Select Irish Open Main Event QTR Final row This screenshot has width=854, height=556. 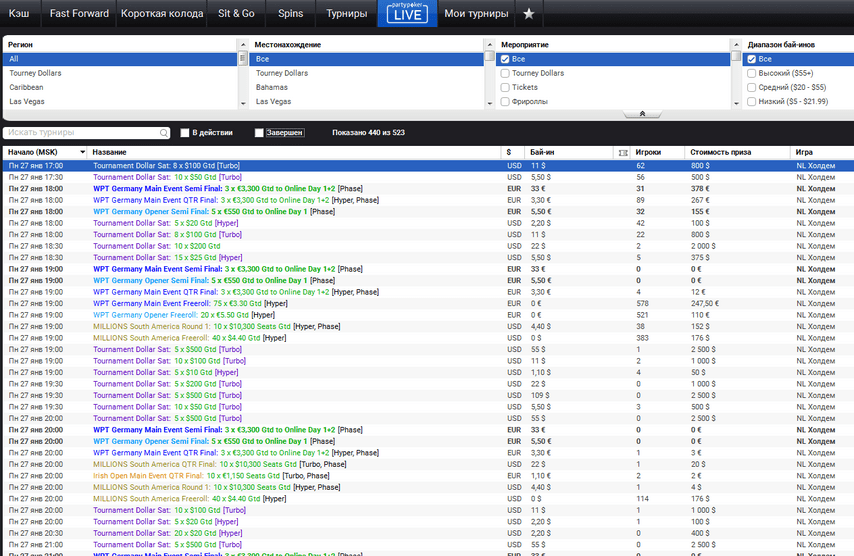(x=428, y=475)
